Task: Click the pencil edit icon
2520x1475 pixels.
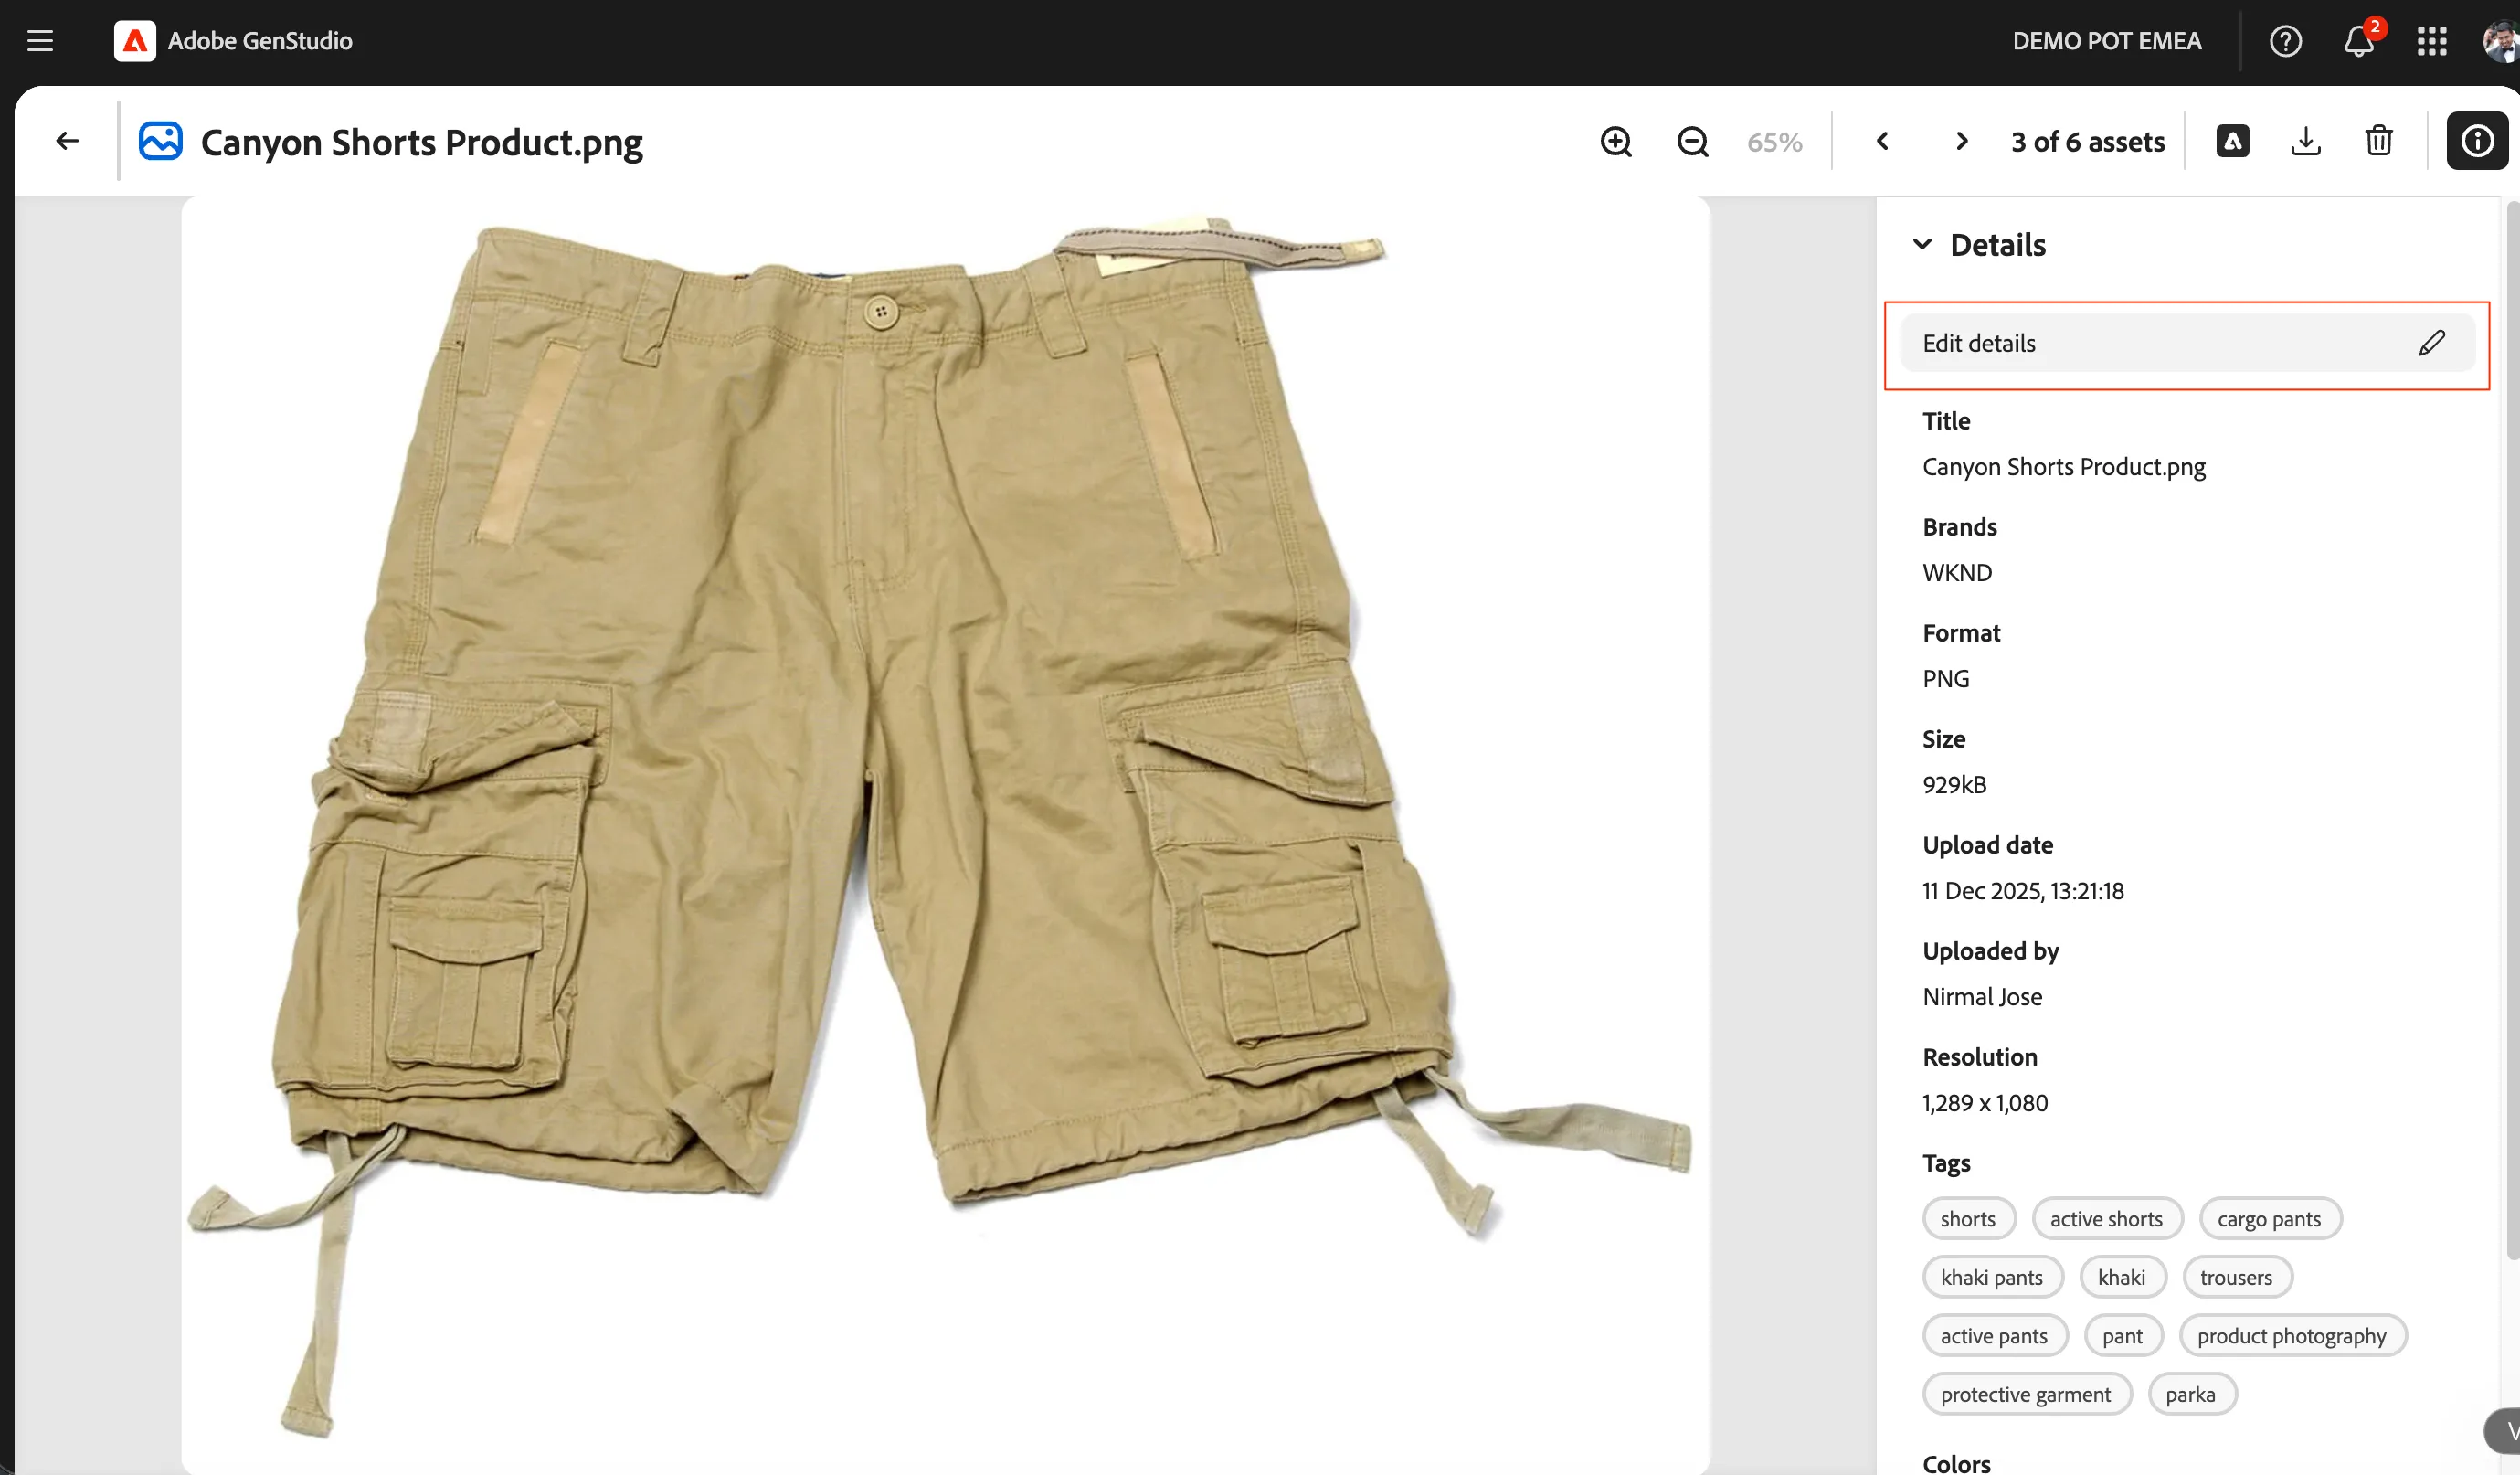Action: click(x=2432, y=343)
